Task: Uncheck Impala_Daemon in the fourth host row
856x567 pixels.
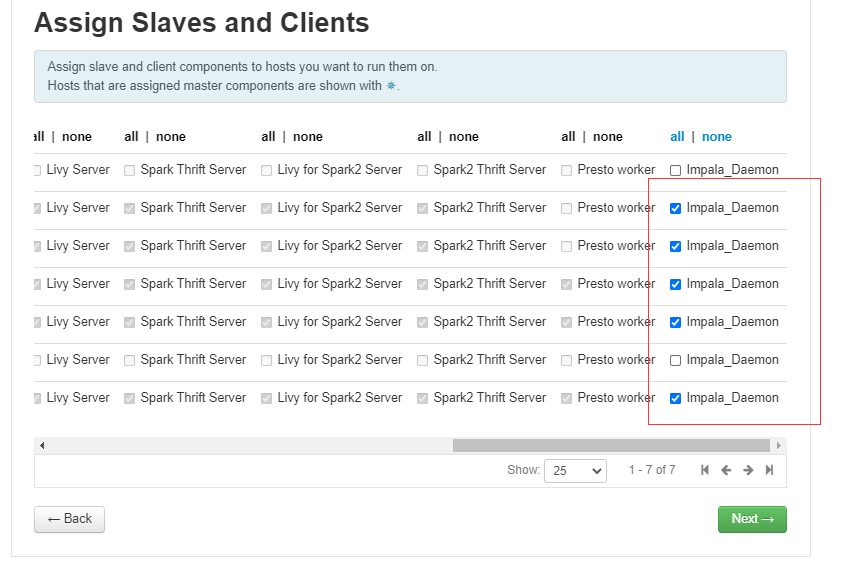Action: [x=675, y=284]
